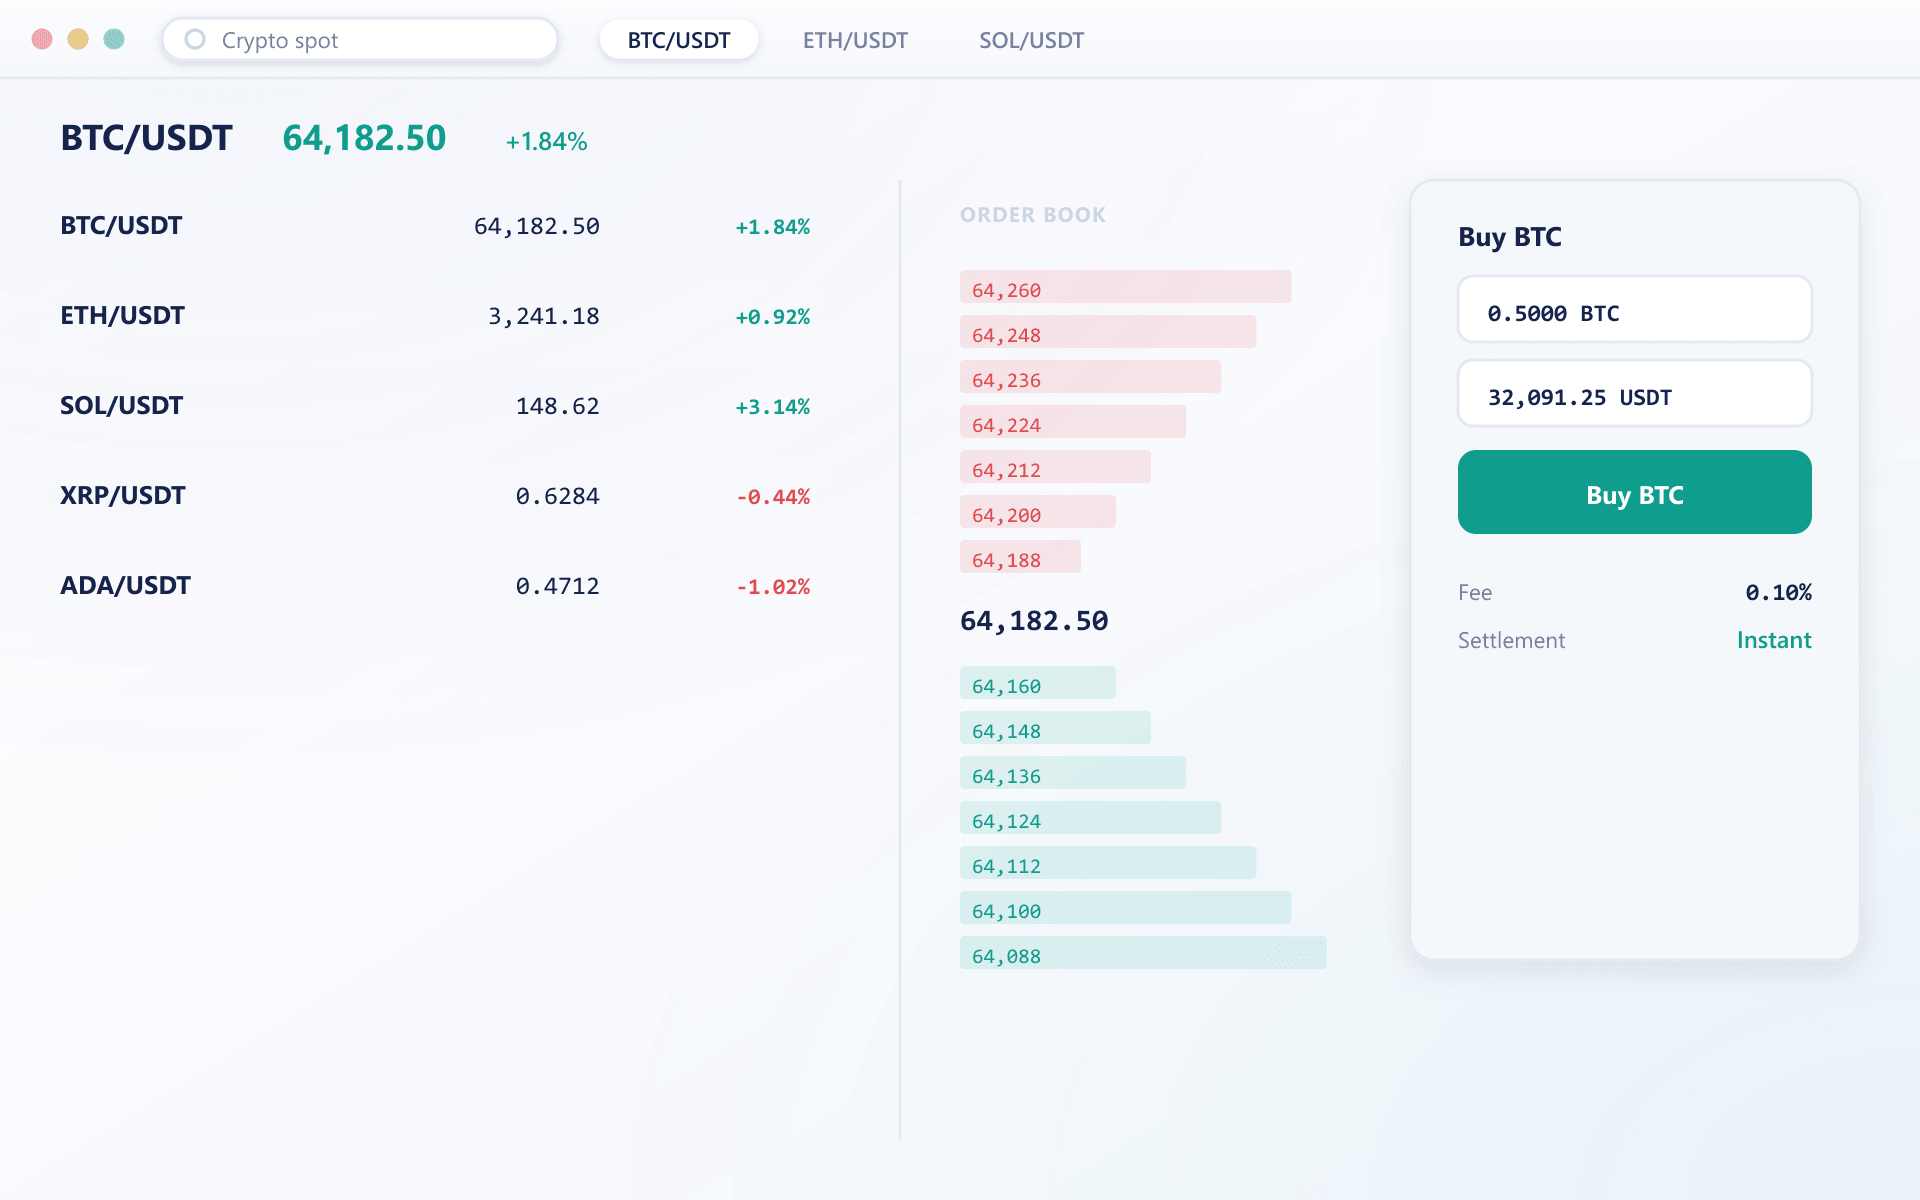Click the 0.6284 price of XRP/USDT
Screen dimensions: 1920x1200
click(x=557, y=497)
